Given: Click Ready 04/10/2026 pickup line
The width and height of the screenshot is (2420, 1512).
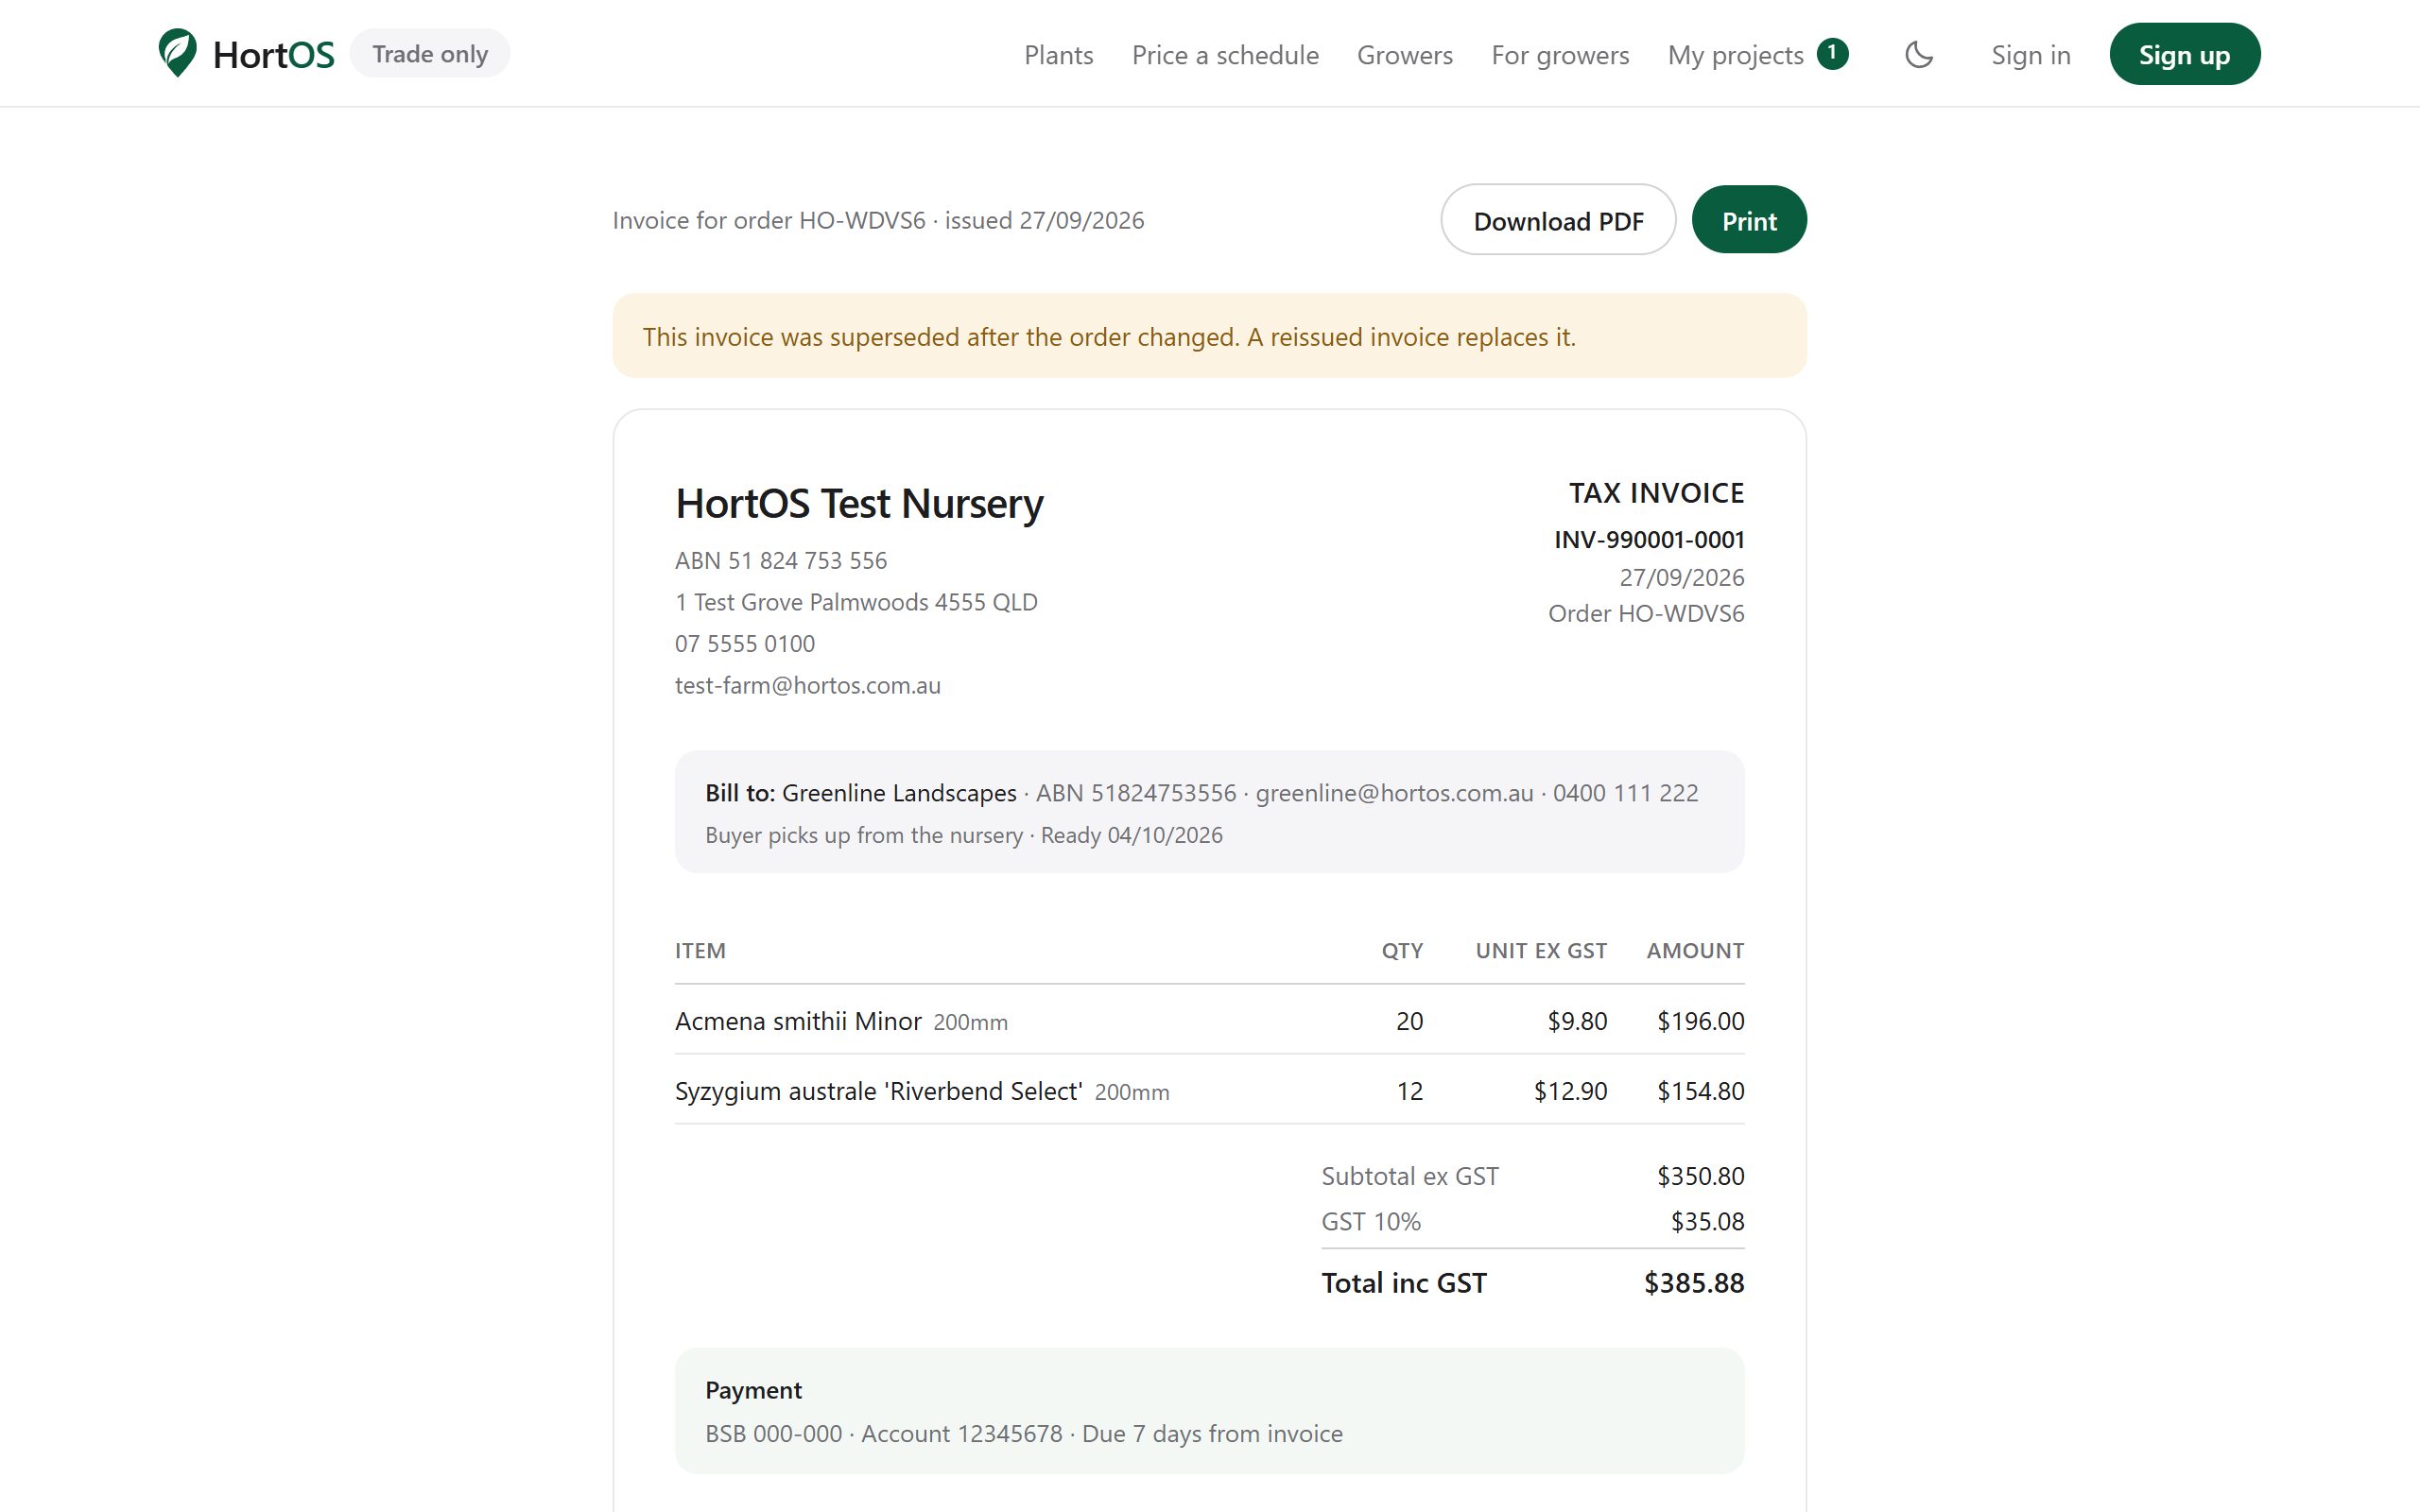Looking at the screenshot, I should [1131, 836].
